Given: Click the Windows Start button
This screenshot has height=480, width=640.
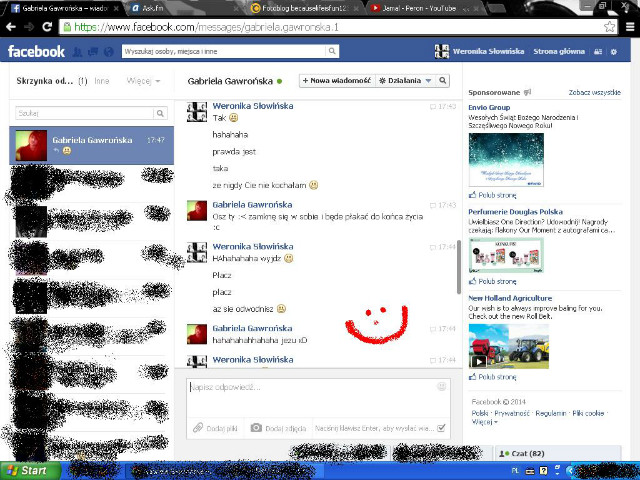Looking at the screenshot, I should click(x=29, y=471).
